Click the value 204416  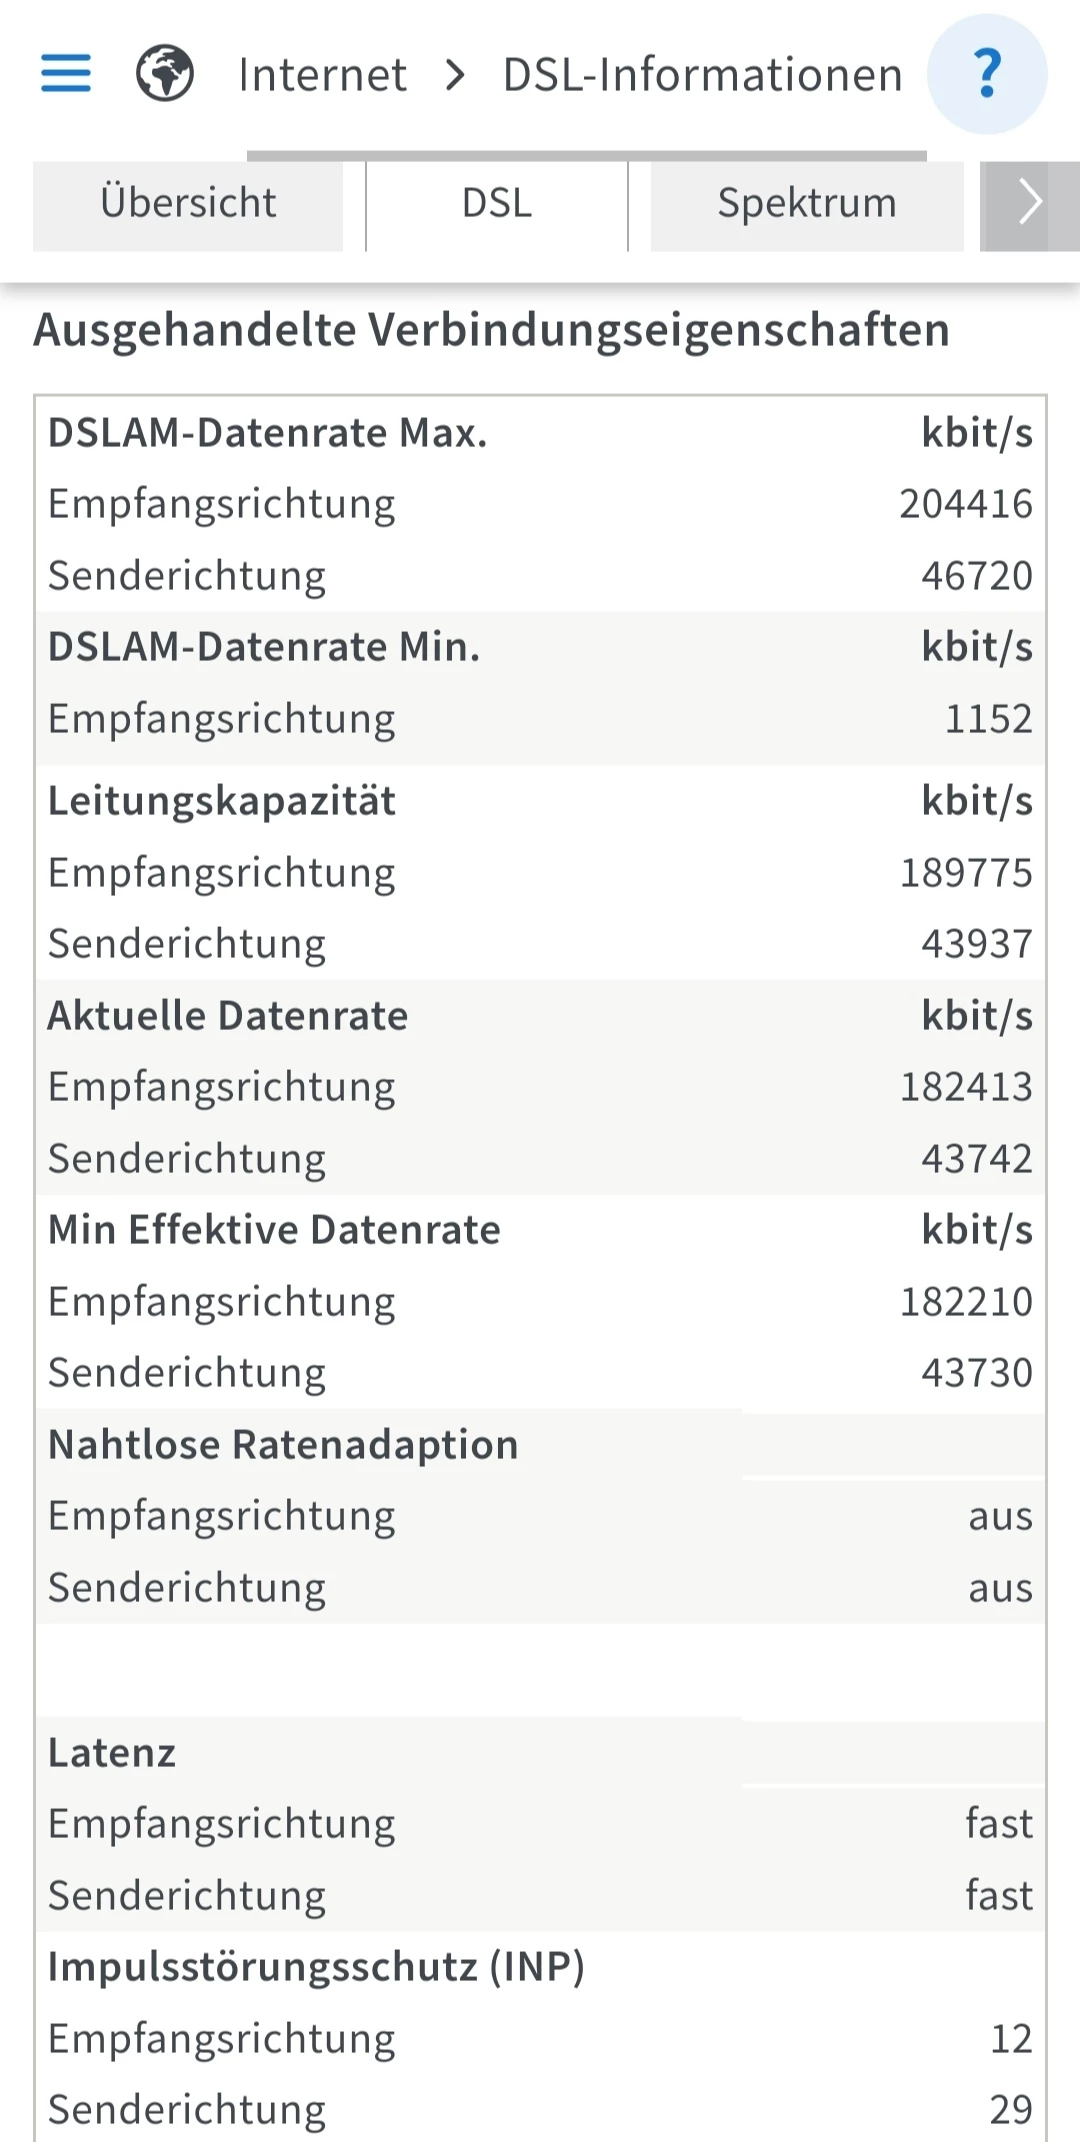pos(965,504)
